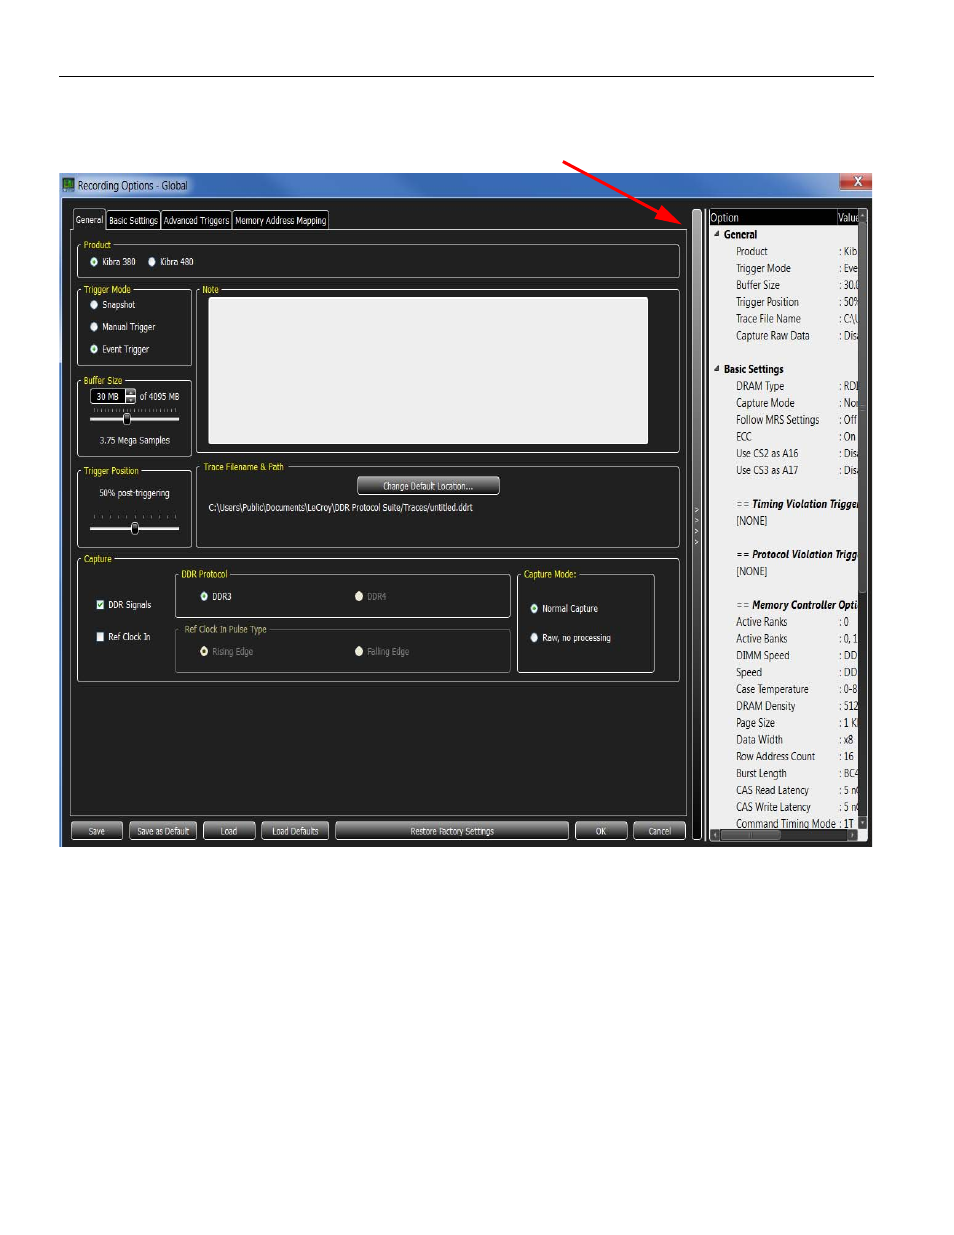Open the Basic Settings tab

[133, 221]
